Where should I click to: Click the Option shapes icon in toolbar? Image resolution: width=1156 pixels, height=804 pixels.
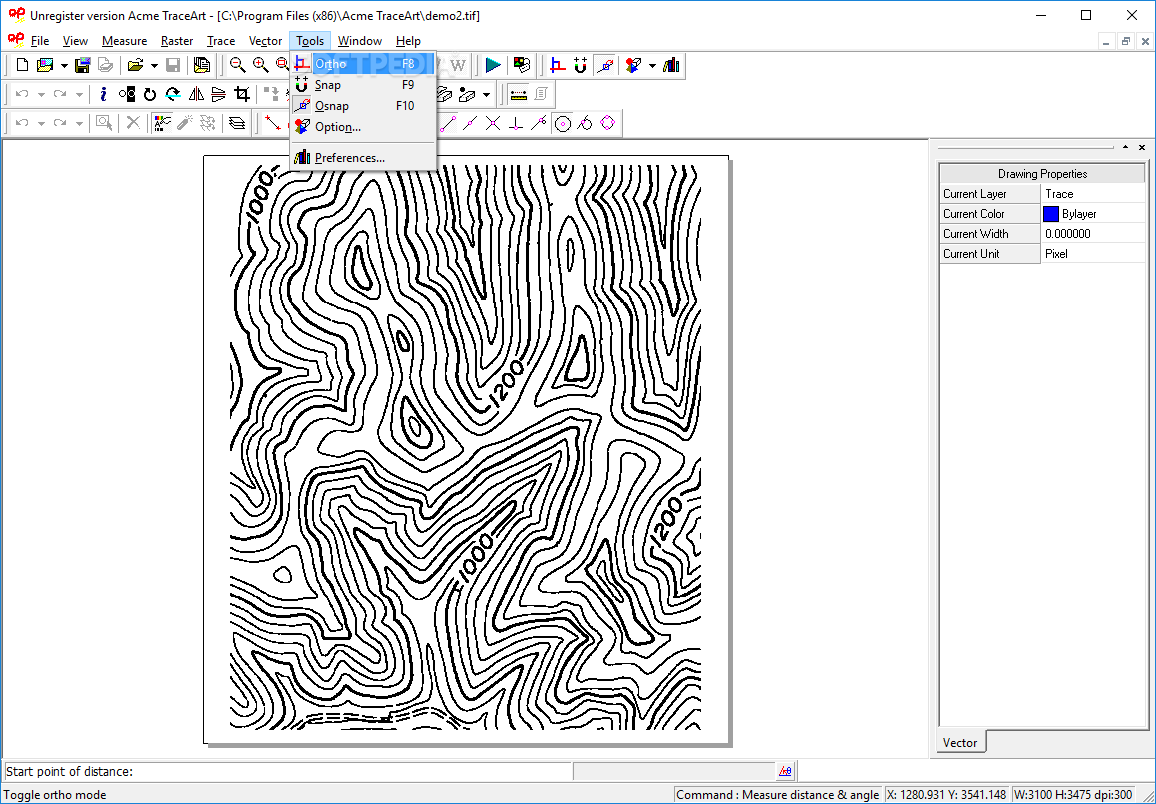click(x=633, y=66)
